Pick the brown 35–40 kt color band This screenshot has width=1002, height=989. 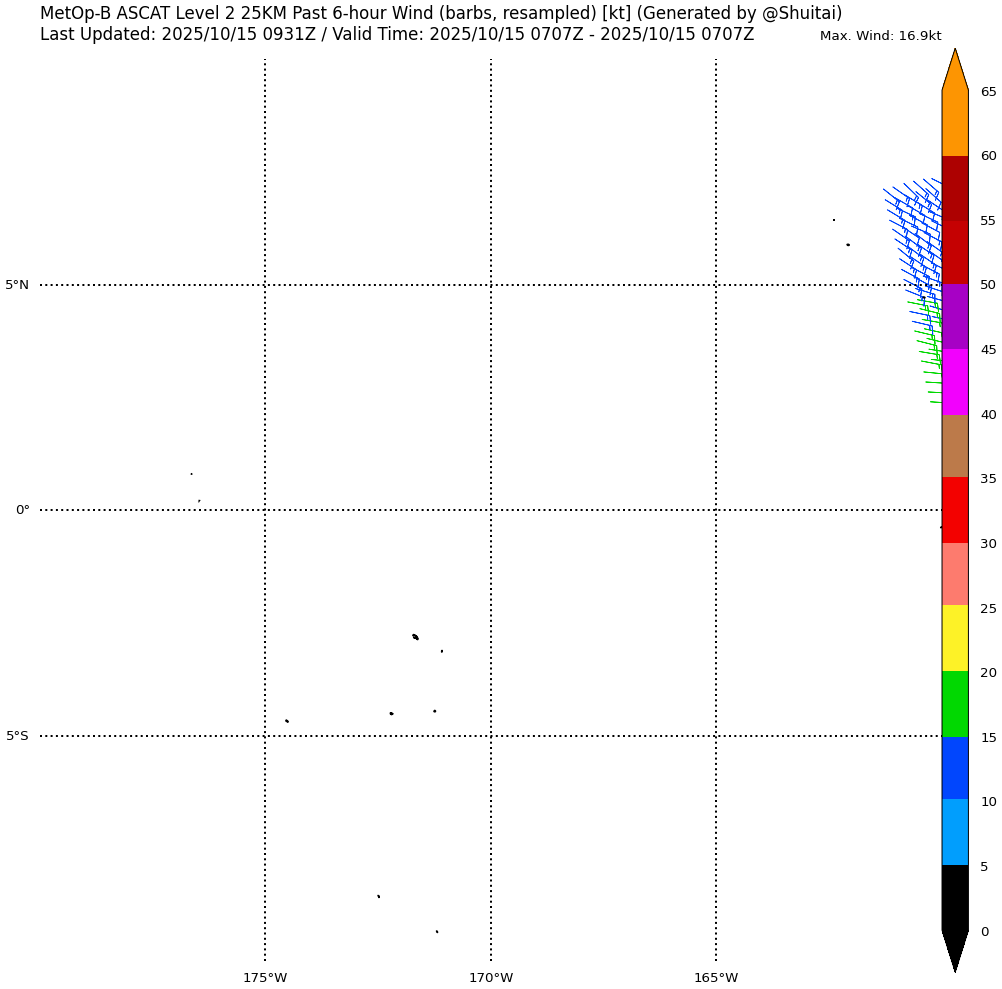(955, 446)
